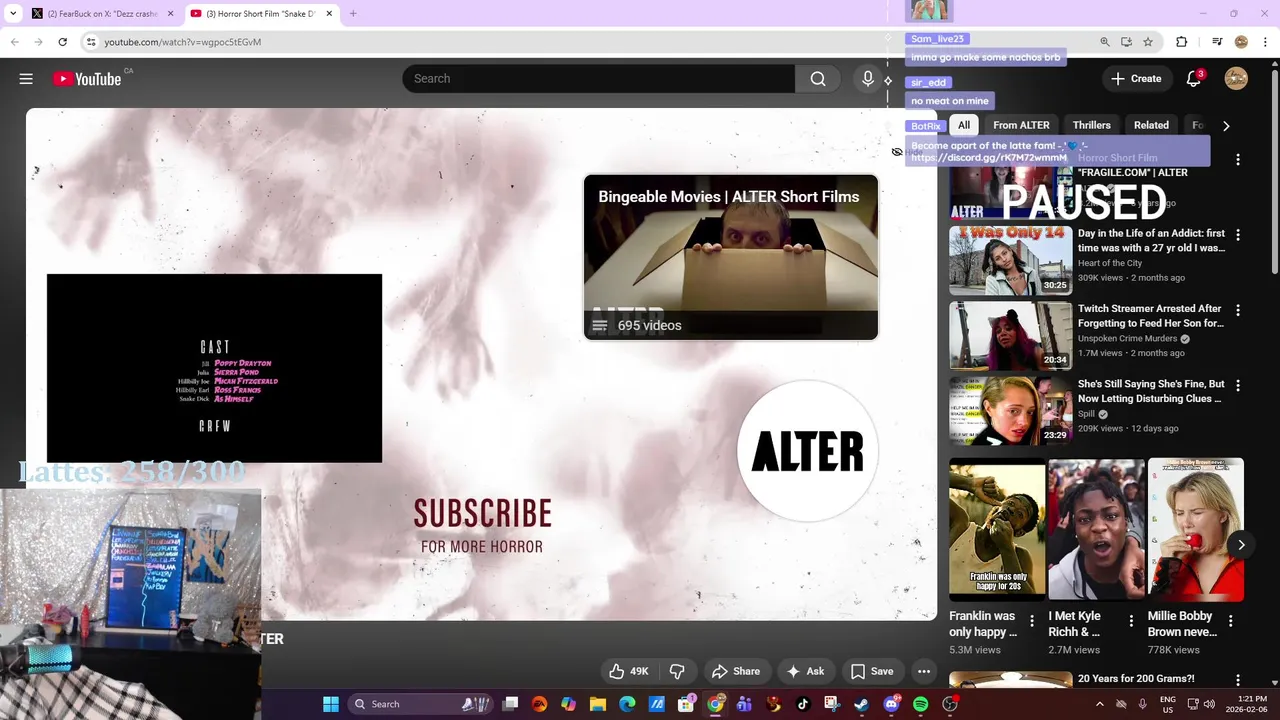Switch to FearBuck on X browser tab
The width and height of the screenshot is (1280, 720).
(x=102, y=14)
